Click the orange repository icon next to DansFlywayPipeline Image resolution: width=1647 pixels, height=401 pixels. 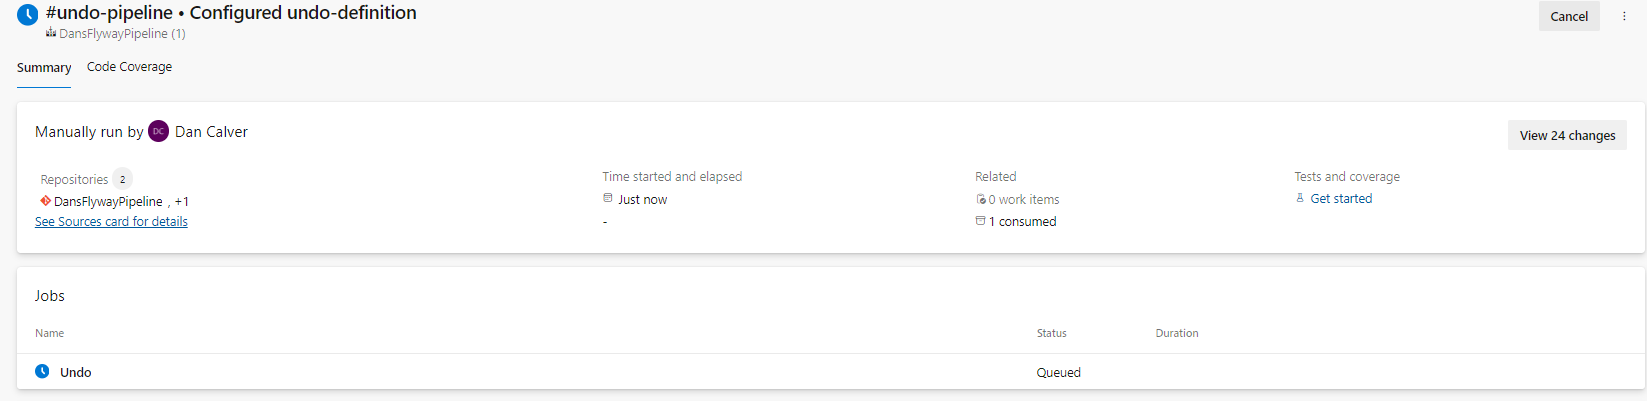click(45, 201)
